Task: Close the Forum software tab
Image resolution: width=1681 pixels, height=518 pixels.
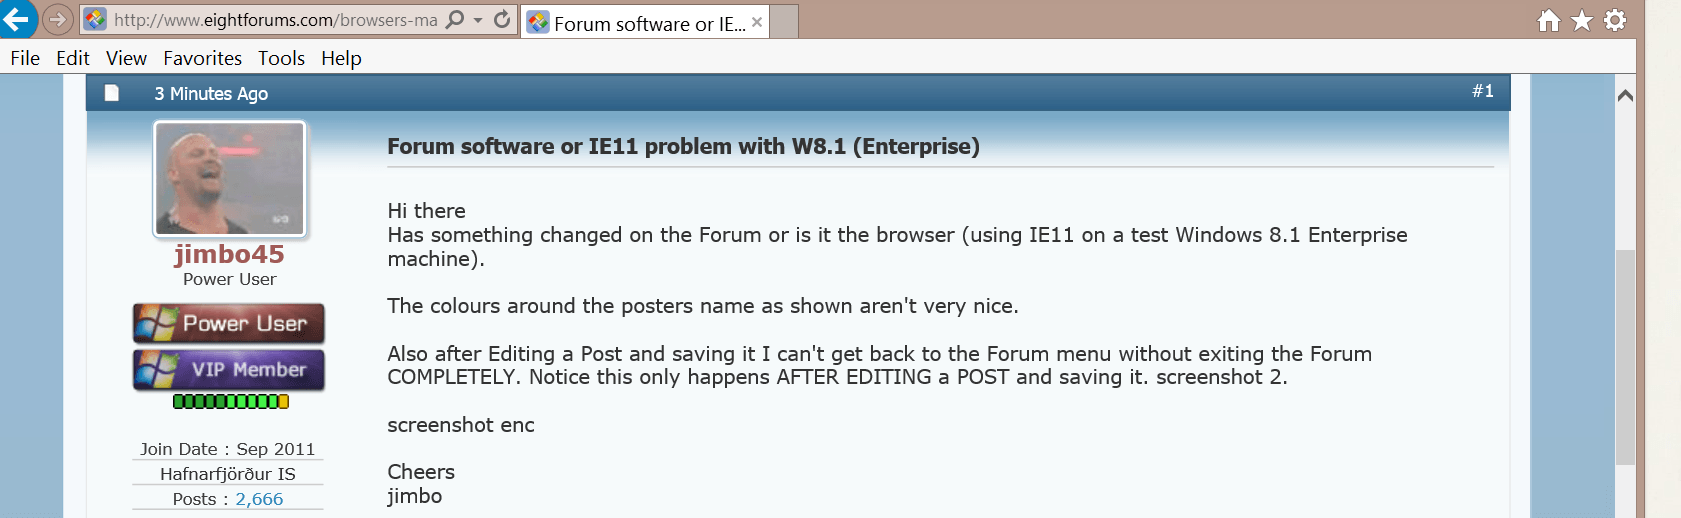Action: 757,22
